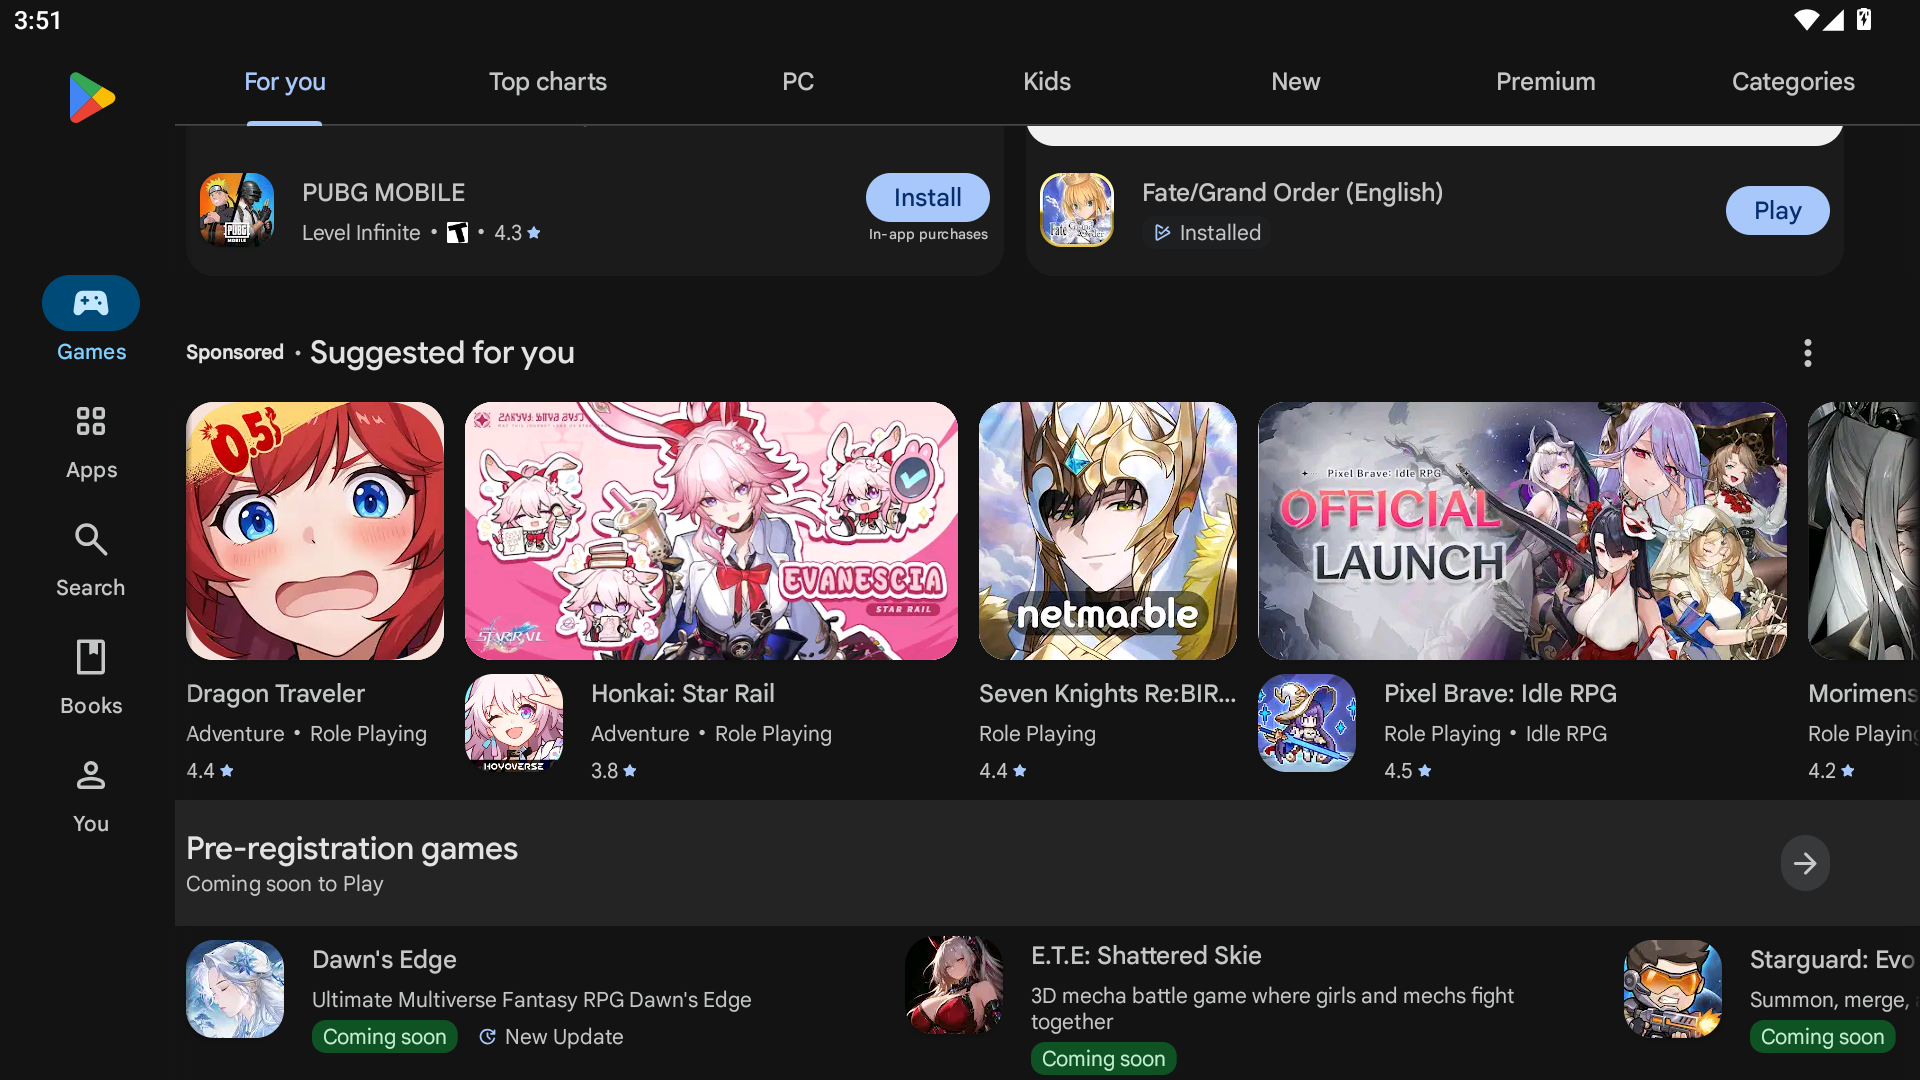
Task: Open the PUBG MOBILE title
Action: click(x=384, y=193)
